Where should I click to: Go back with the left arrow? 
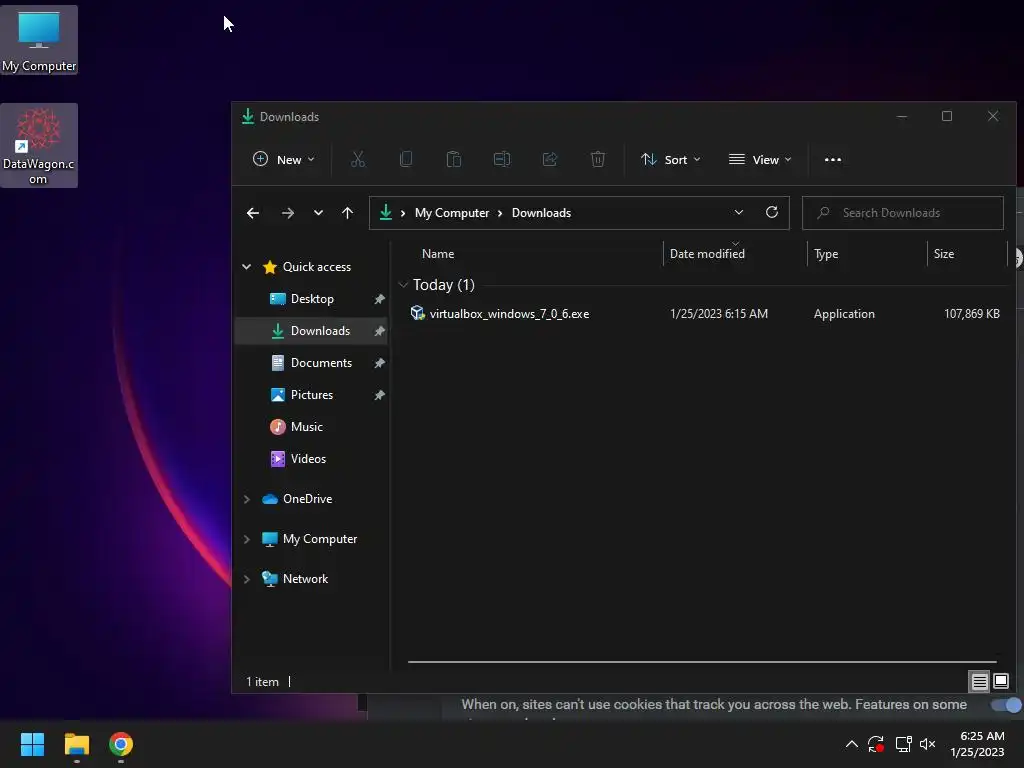coord(253,213)
